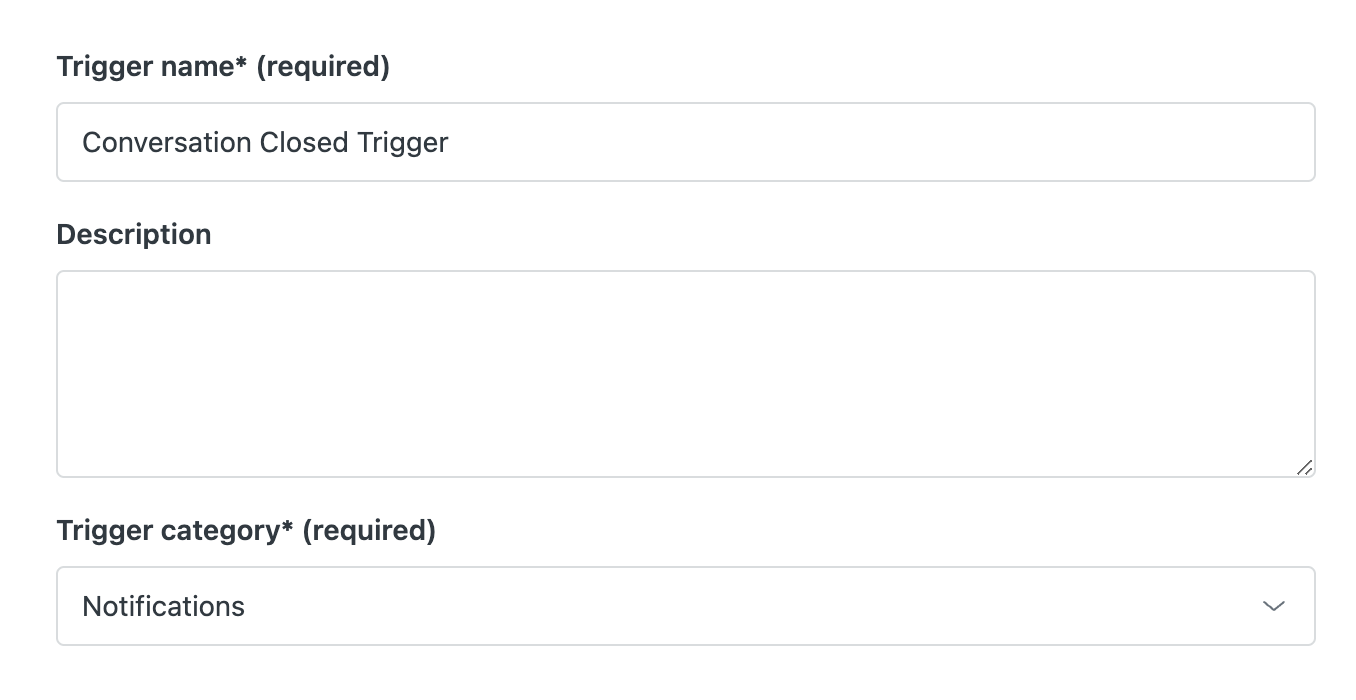Click inside the empty Description textarea
This screenshot has width=1356, height=700.
click(685, 373)
